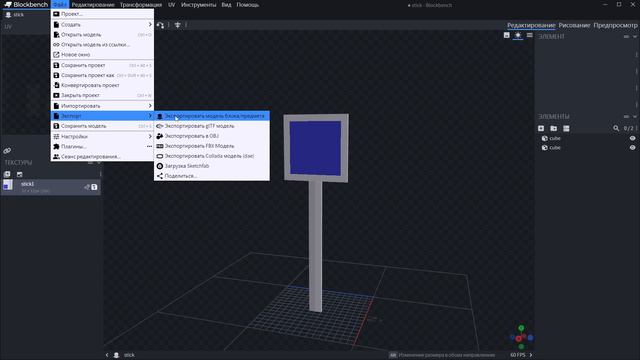Choose Сохранить проект entry

102,65
